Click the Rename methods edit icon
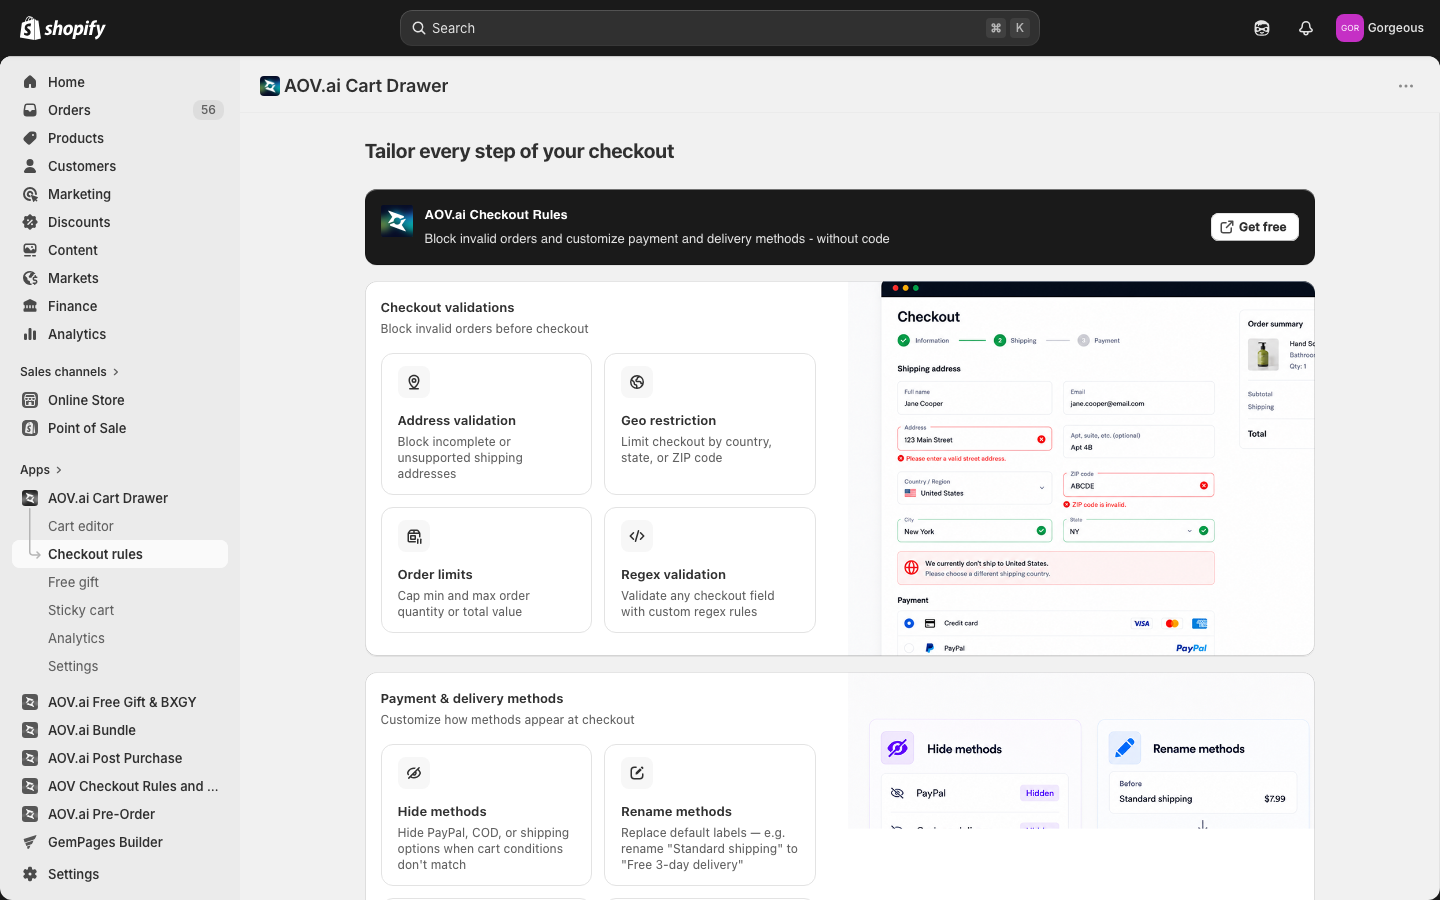The height and width of the screenshot is (900, 1440). click(637, 773)
